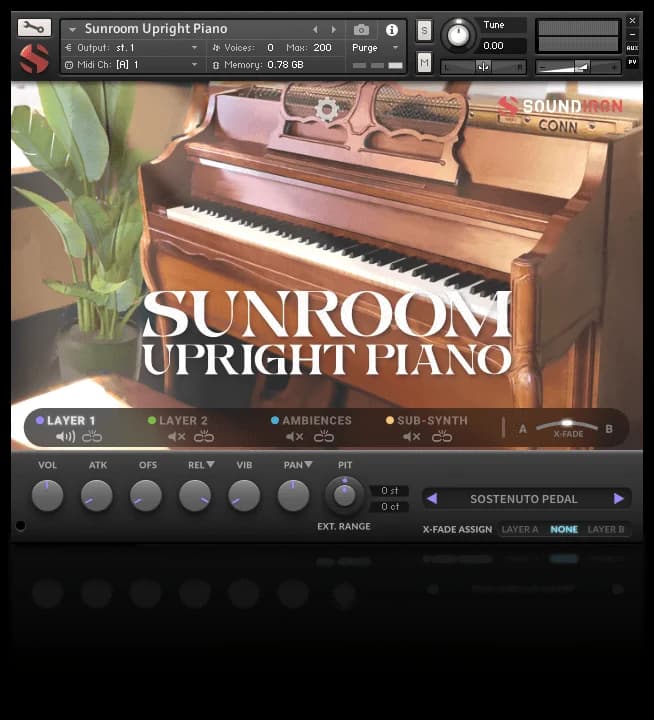The height and width of the screenshot is (720, 654).
Task: Go to the next instrument with the right arrow
Action: pyautogui.click(x=334, y=29)
